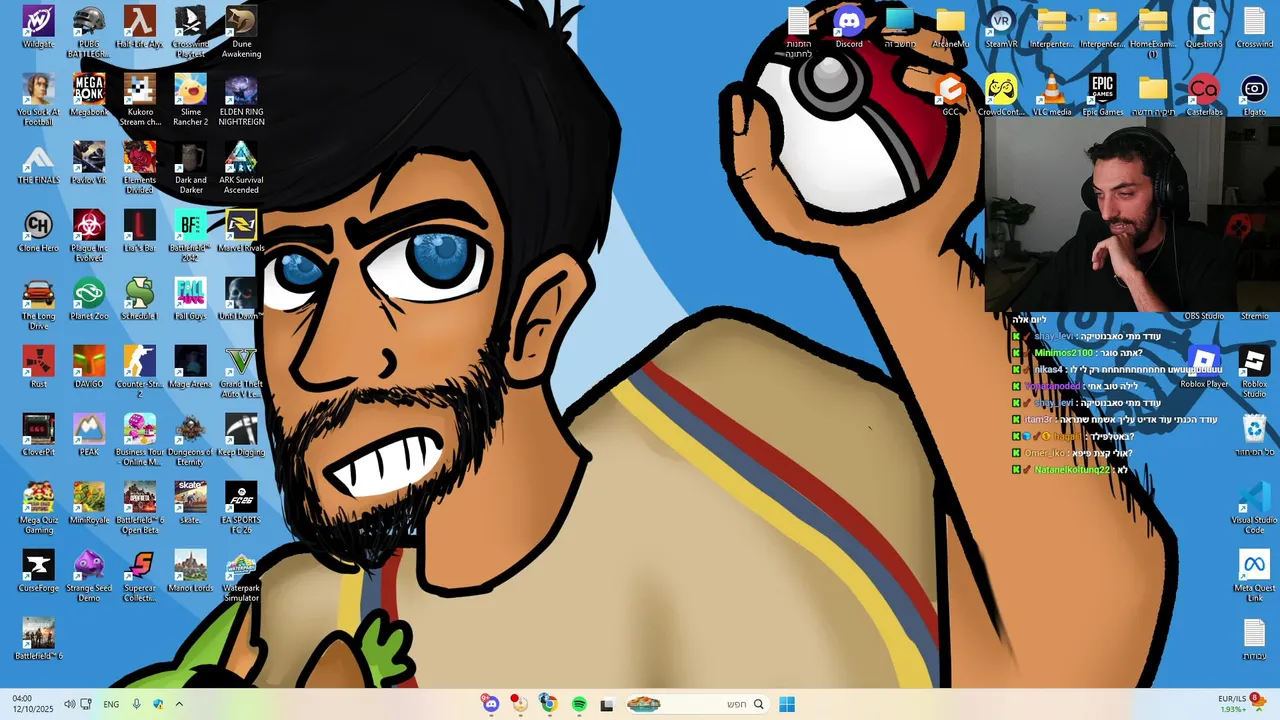This screenshot has width=1280, height=720.
Task: Open the Marvel Rivals shortcut
Action: pos(241,231)
